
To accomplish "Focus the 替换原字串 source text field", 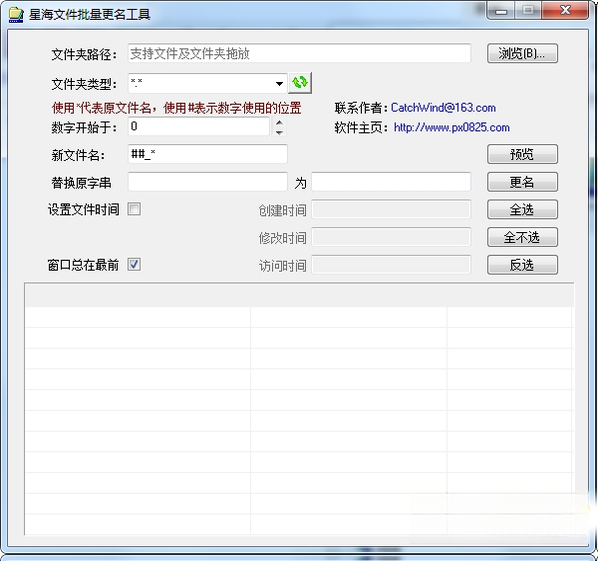I will [207, 182].
